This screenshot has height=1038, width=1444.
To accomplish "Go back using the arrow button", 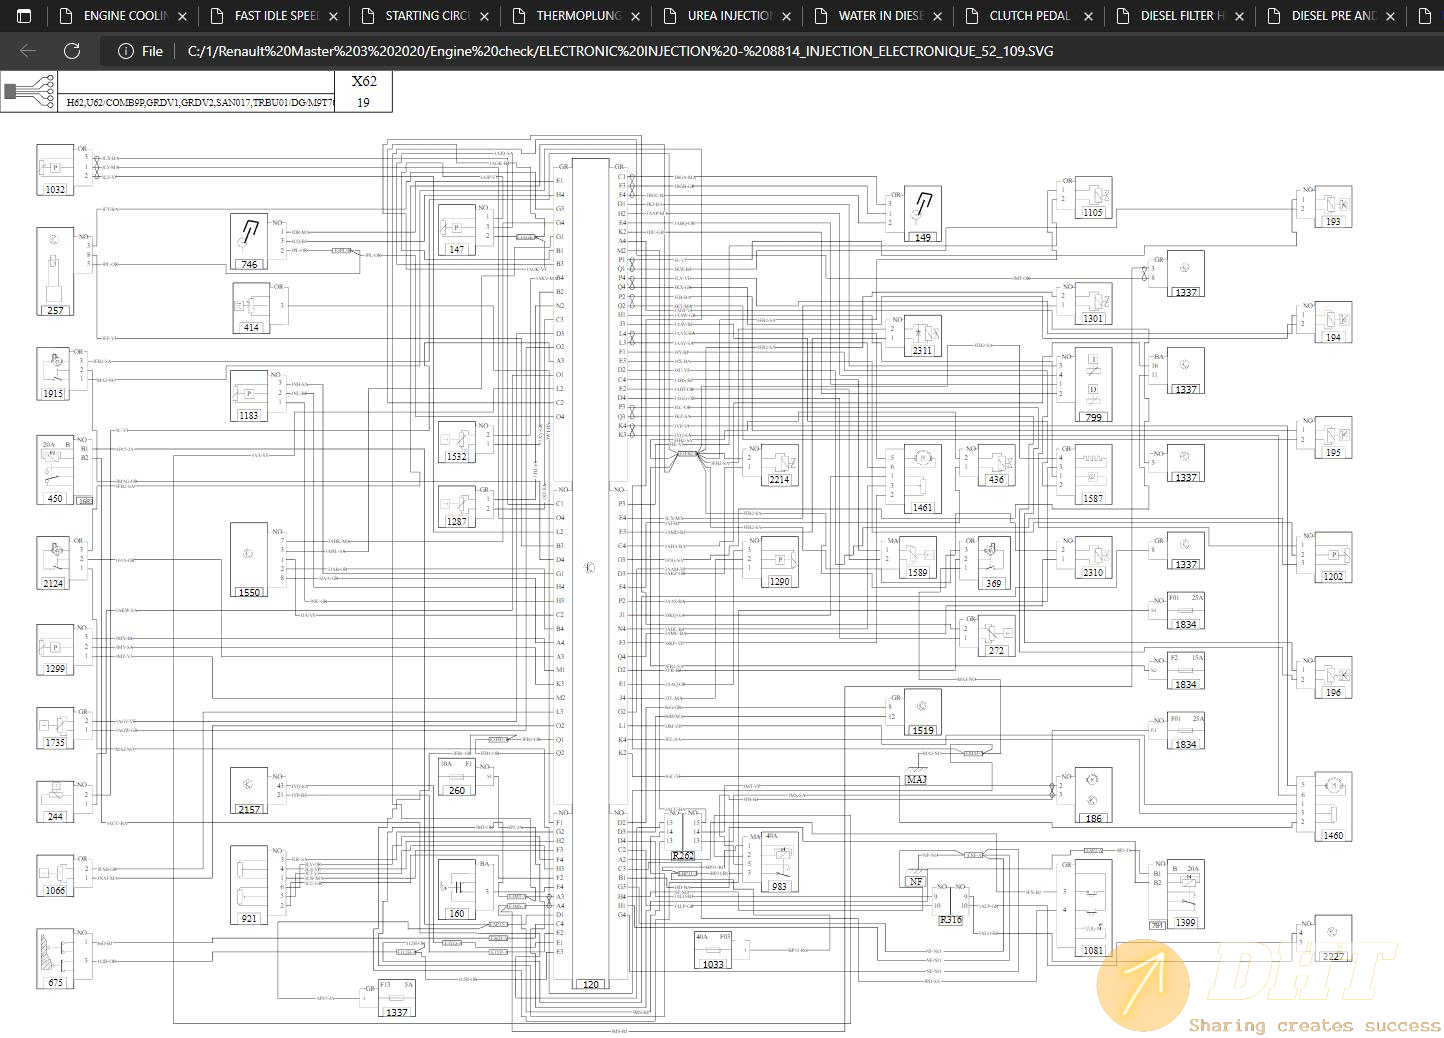I will (x=28, y=51).
